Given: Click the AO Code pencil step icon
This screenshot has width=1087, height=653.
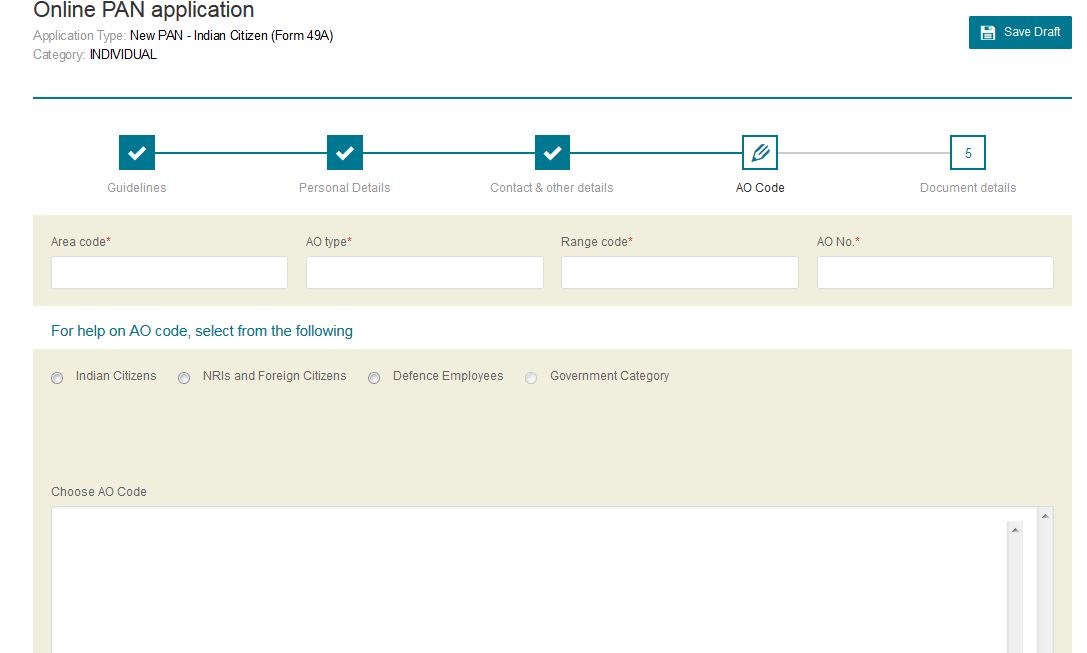Looking at the screenshot, I should 760,153.
